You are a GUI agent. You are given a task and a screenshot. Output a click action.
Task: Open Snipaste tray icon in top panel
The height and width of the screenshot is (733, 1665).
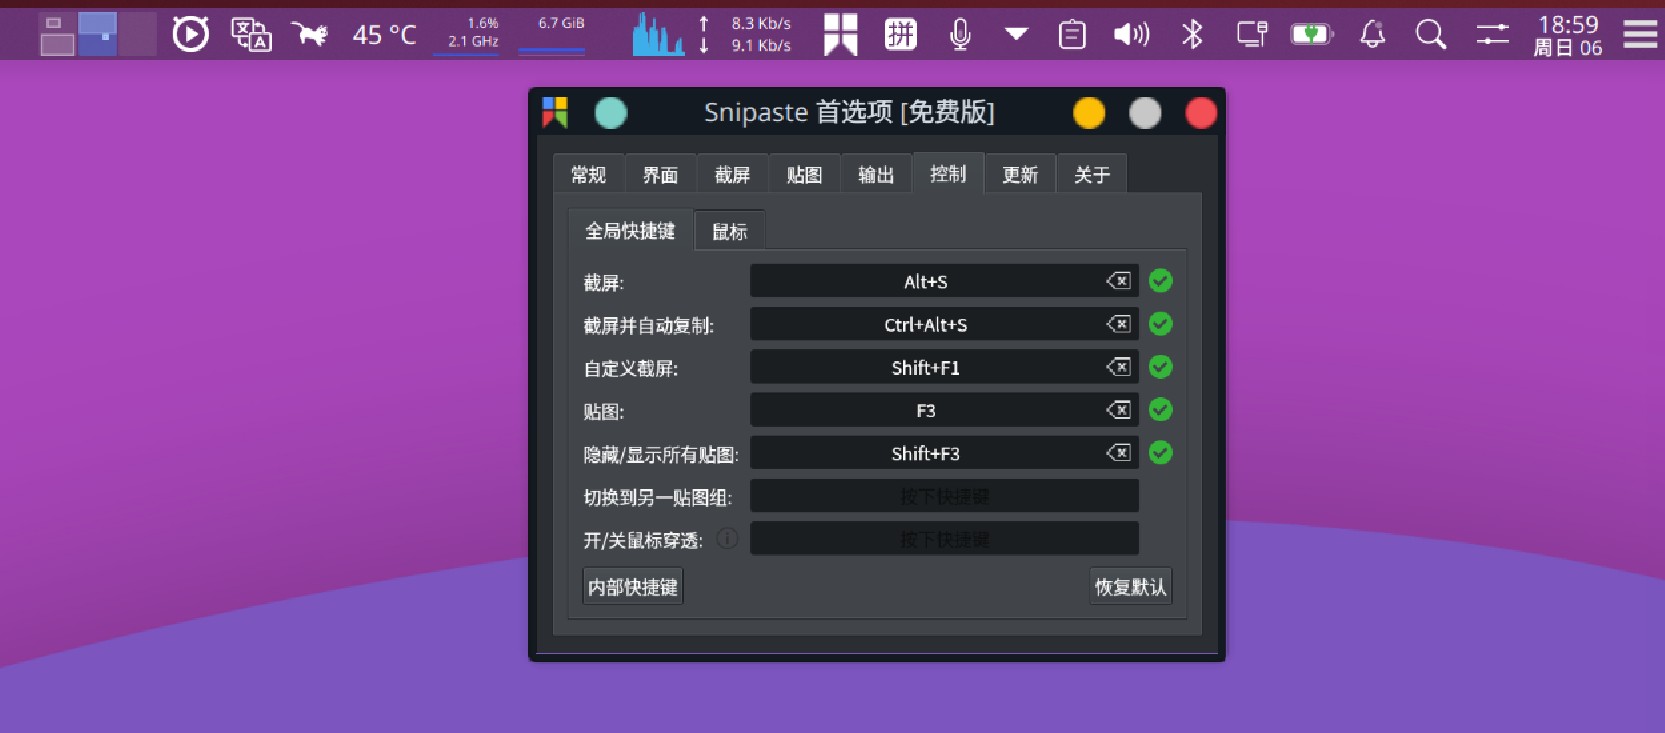coord(841,34)
